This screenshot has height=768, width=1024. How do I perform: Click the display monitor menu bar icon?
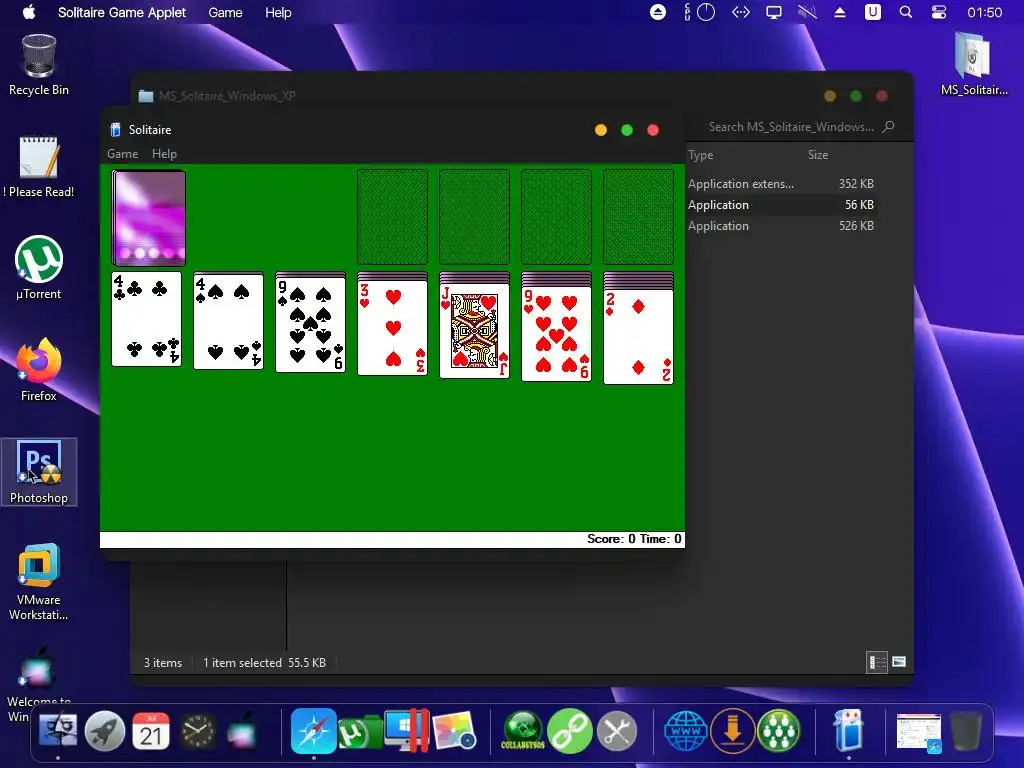click(x=774, y=12)
